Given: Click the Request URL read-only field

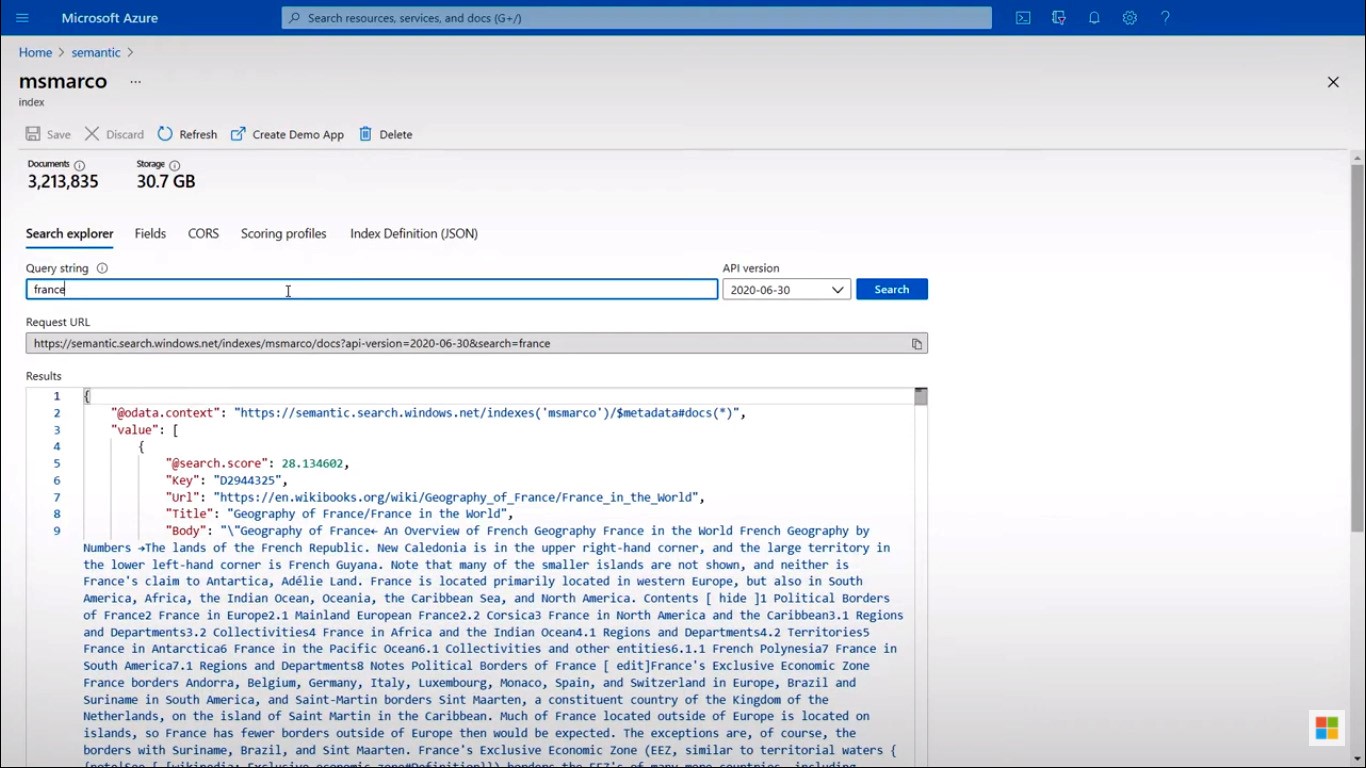Looking at the screenshot, I should pyautogui.click(x=477, y=343).
